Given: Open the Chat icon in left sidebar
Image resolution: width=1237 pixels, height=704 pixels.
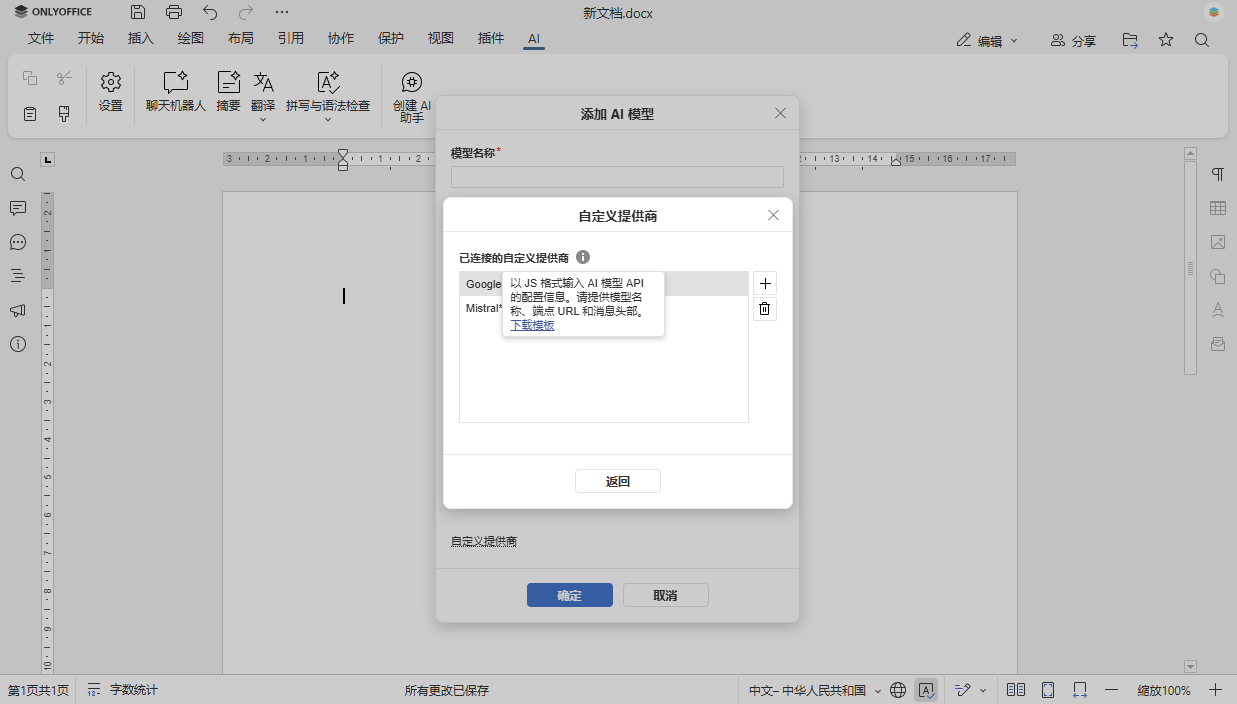Looking at the screenshot, I should (x=18, y=242).
